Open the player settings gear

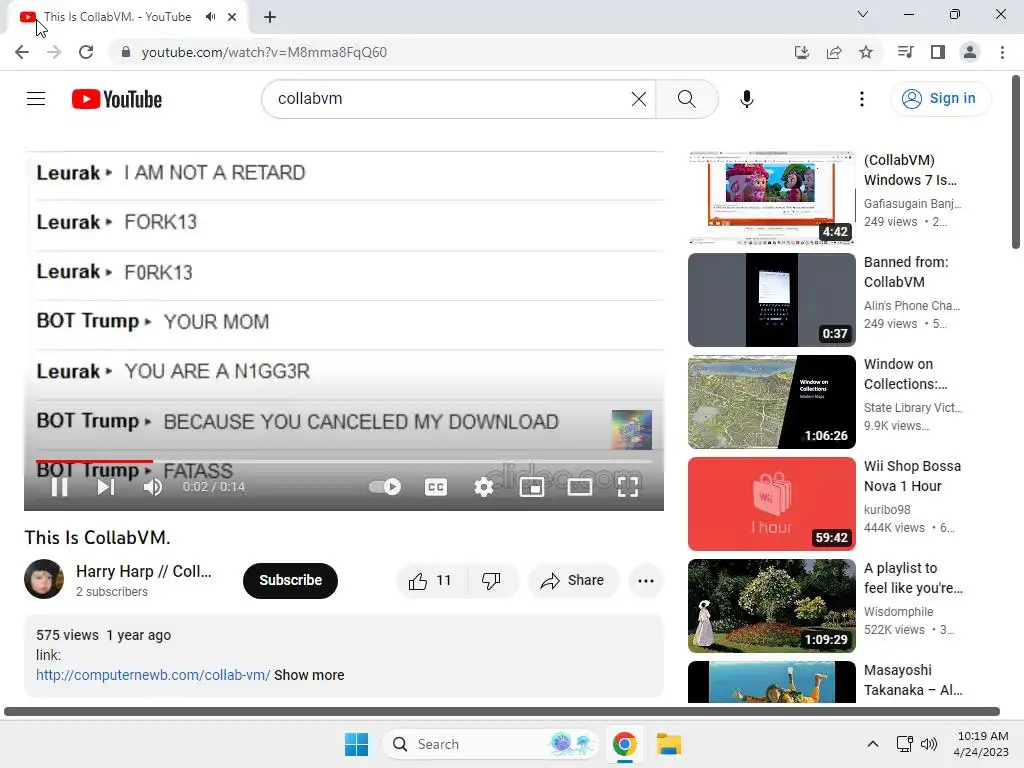pyautogui.click(x=483, y=487)
